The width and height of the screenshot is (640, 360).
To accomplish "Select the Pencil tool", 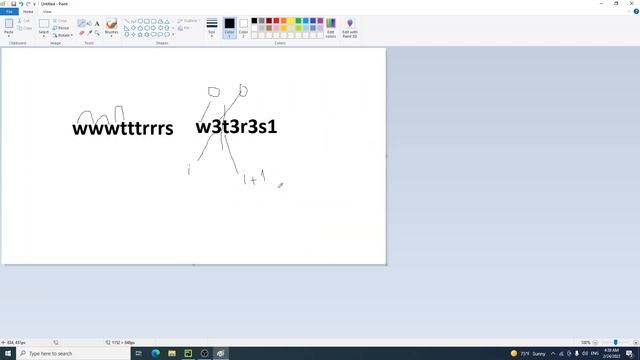I will click(x=82, y=23).
